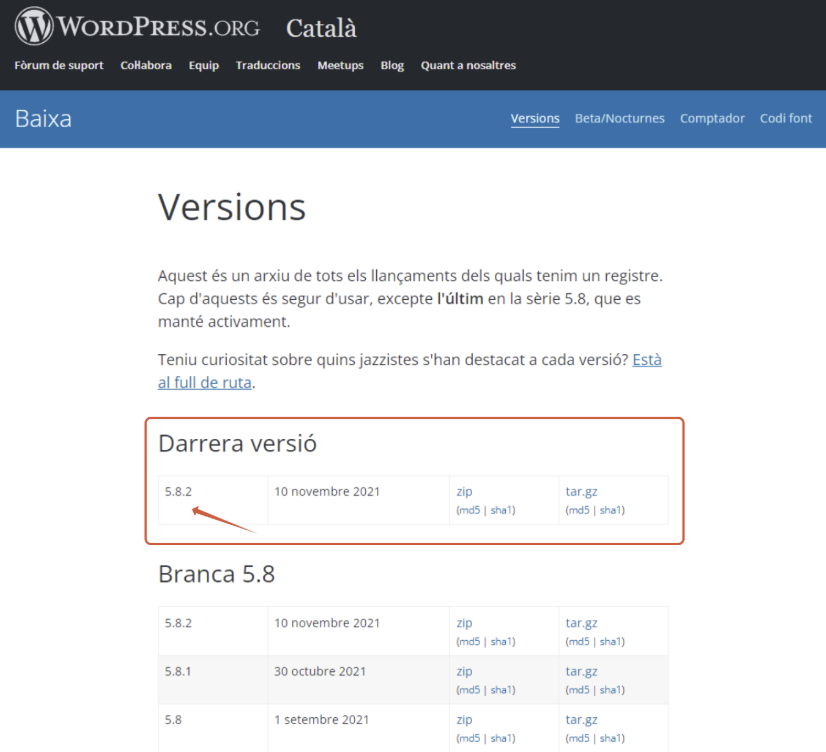The image size is (826, 752).
Task: Switch to the Versions tab
Action: (535, 118)
